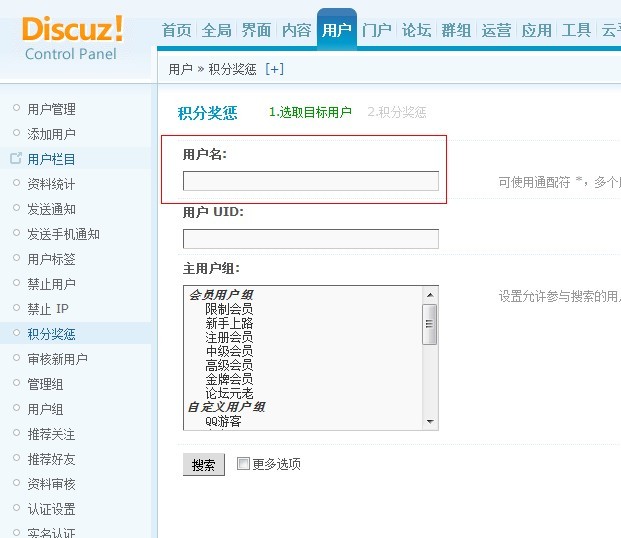Open the 群组 top navigation tab
Image resolution: width=621 pixels, height=538 pixels.
tap(457, 31)
